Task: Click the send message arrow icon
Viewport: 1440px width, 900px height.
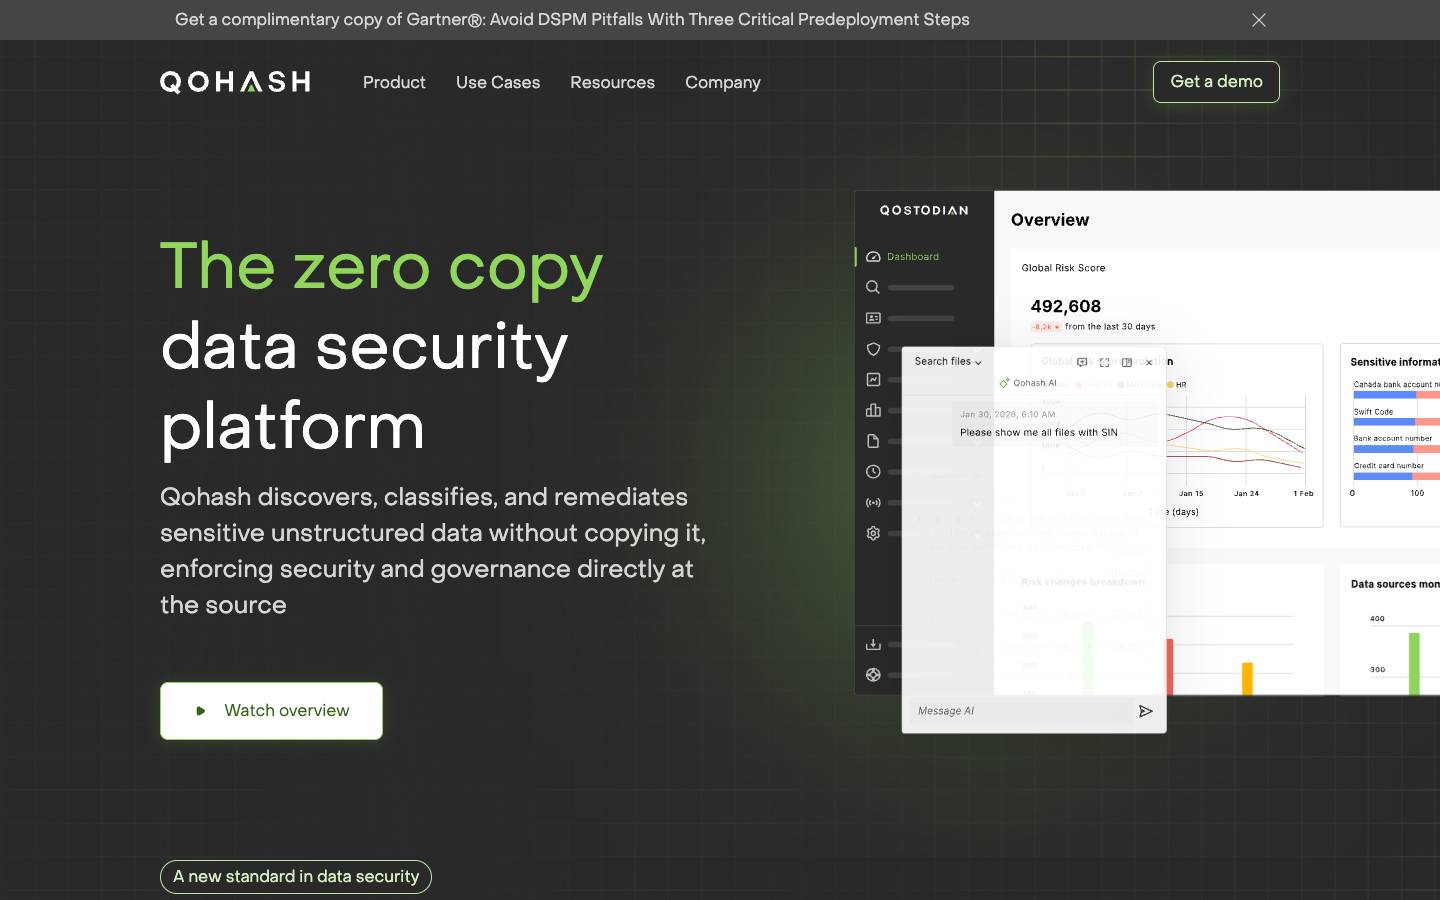Action: pyautogui.click(x=1146, y=711)
